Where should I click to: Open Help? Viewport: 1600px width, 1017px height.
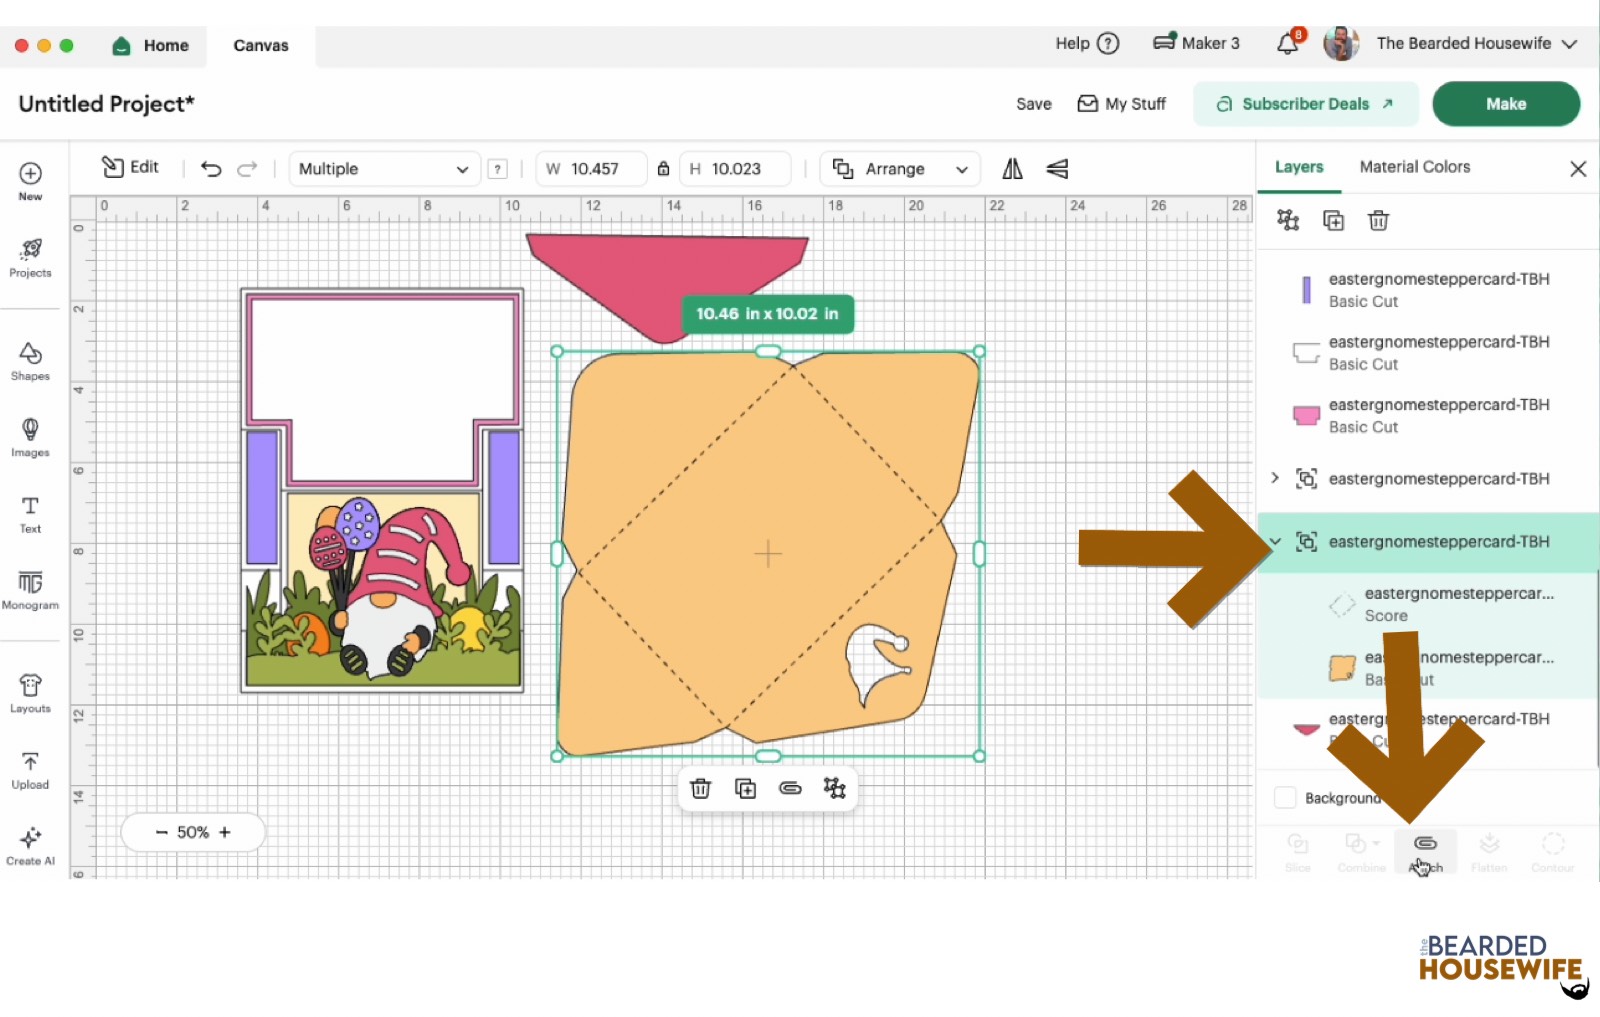point(1087,43)
